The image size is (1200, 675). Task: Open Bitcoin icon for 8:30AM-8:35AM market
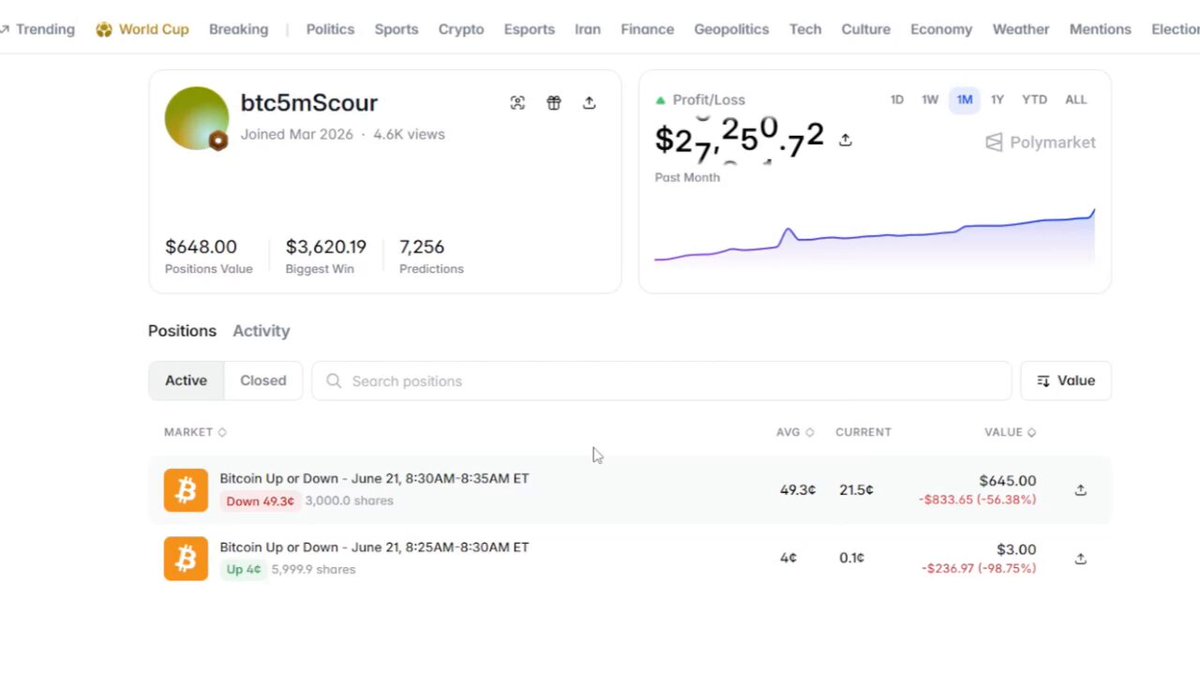186,490
